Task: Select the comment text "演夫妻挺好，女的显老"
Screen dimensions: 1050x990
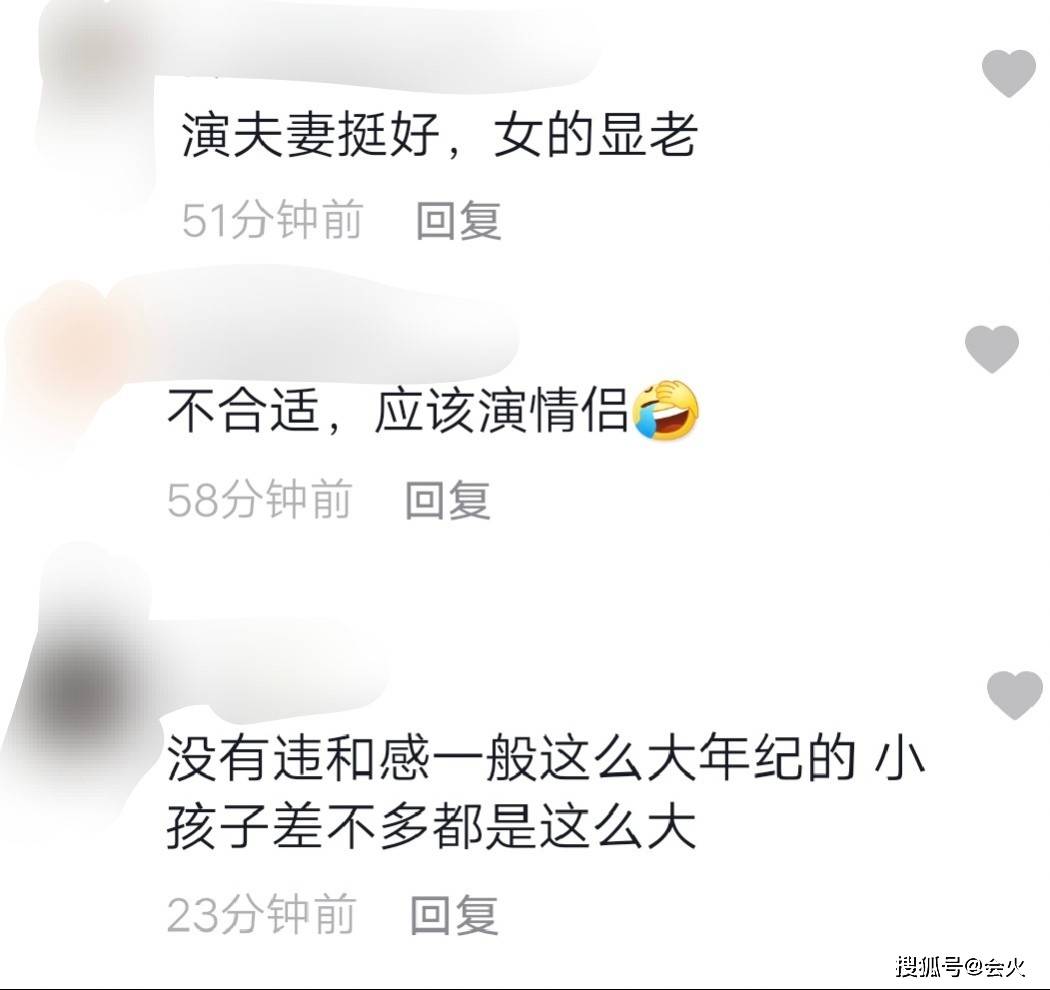Action: point(439,136)
